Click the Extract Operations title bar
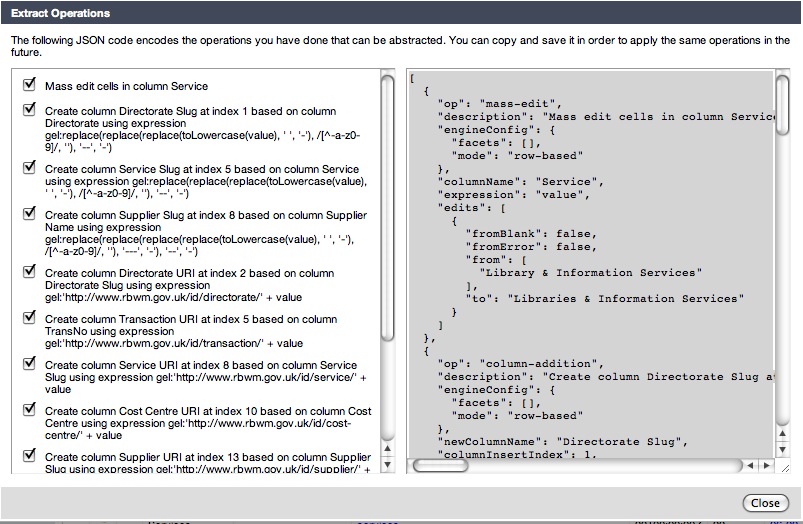This screenshot has height=524, width=803. (401, 13)
